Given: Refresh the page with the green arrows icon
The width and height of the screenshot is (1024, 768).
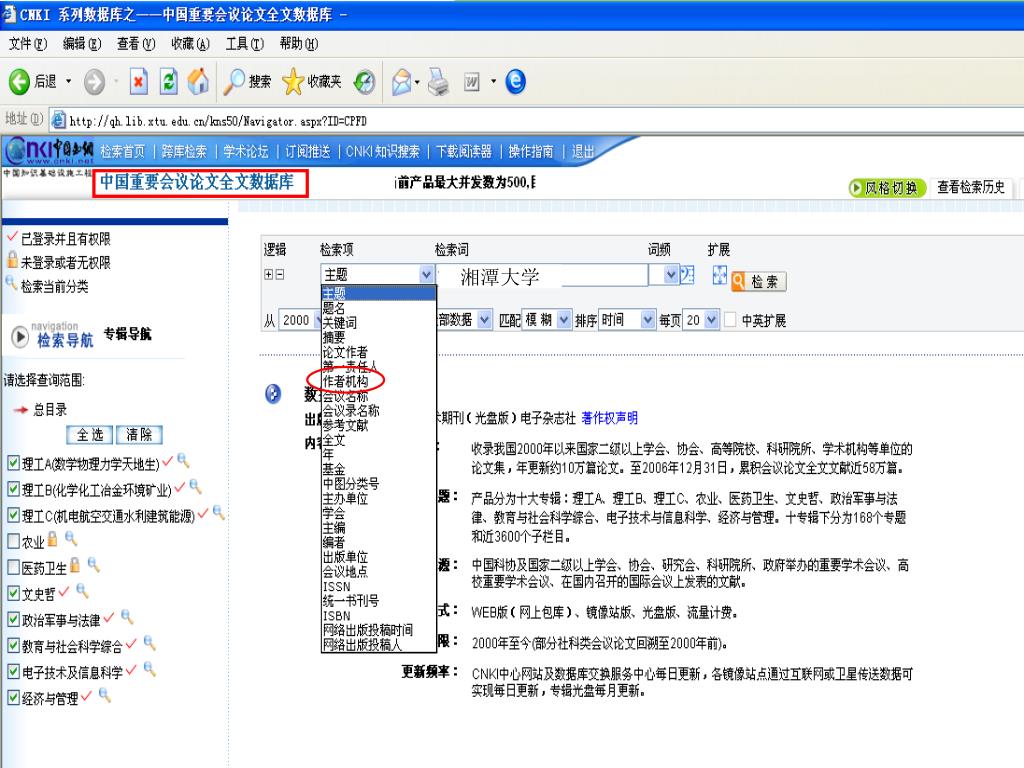Looking at the screenshot, I should pyautogui.click(x=168, y=82).
